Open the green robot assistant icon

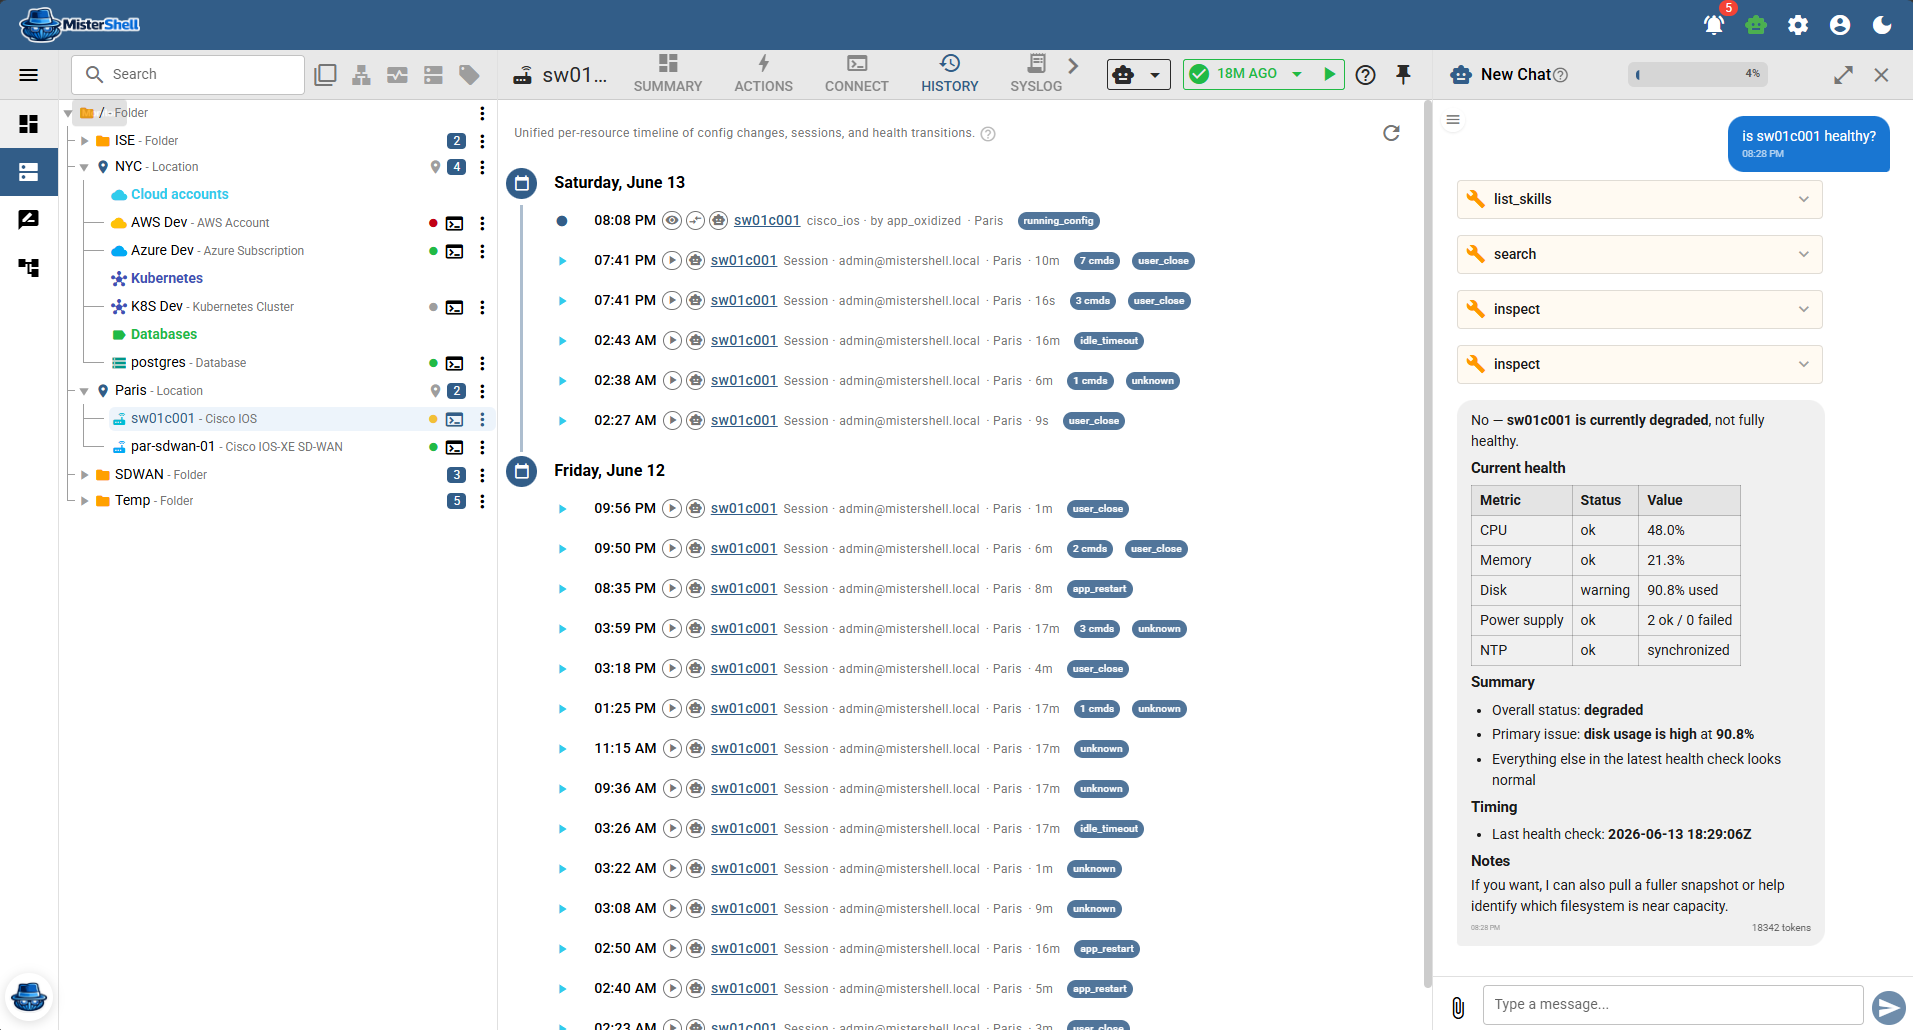1756,25
